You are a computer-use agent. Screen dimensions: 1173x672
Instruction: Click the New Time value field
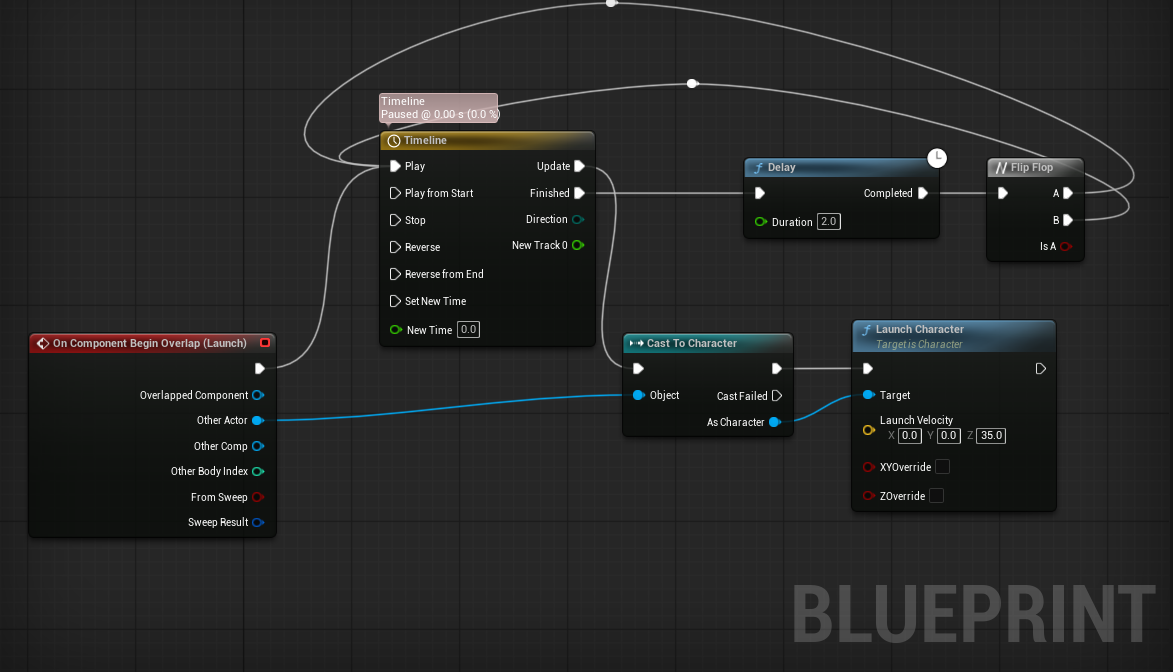click(x=468, y=329)
